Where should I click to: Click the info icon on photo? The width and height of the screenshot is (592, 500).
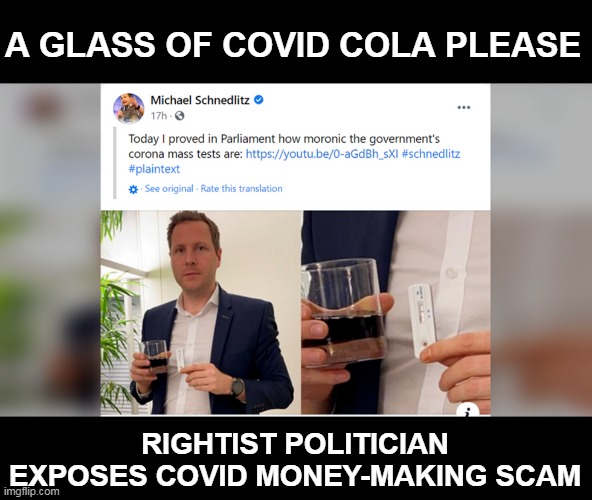[469, 412]
